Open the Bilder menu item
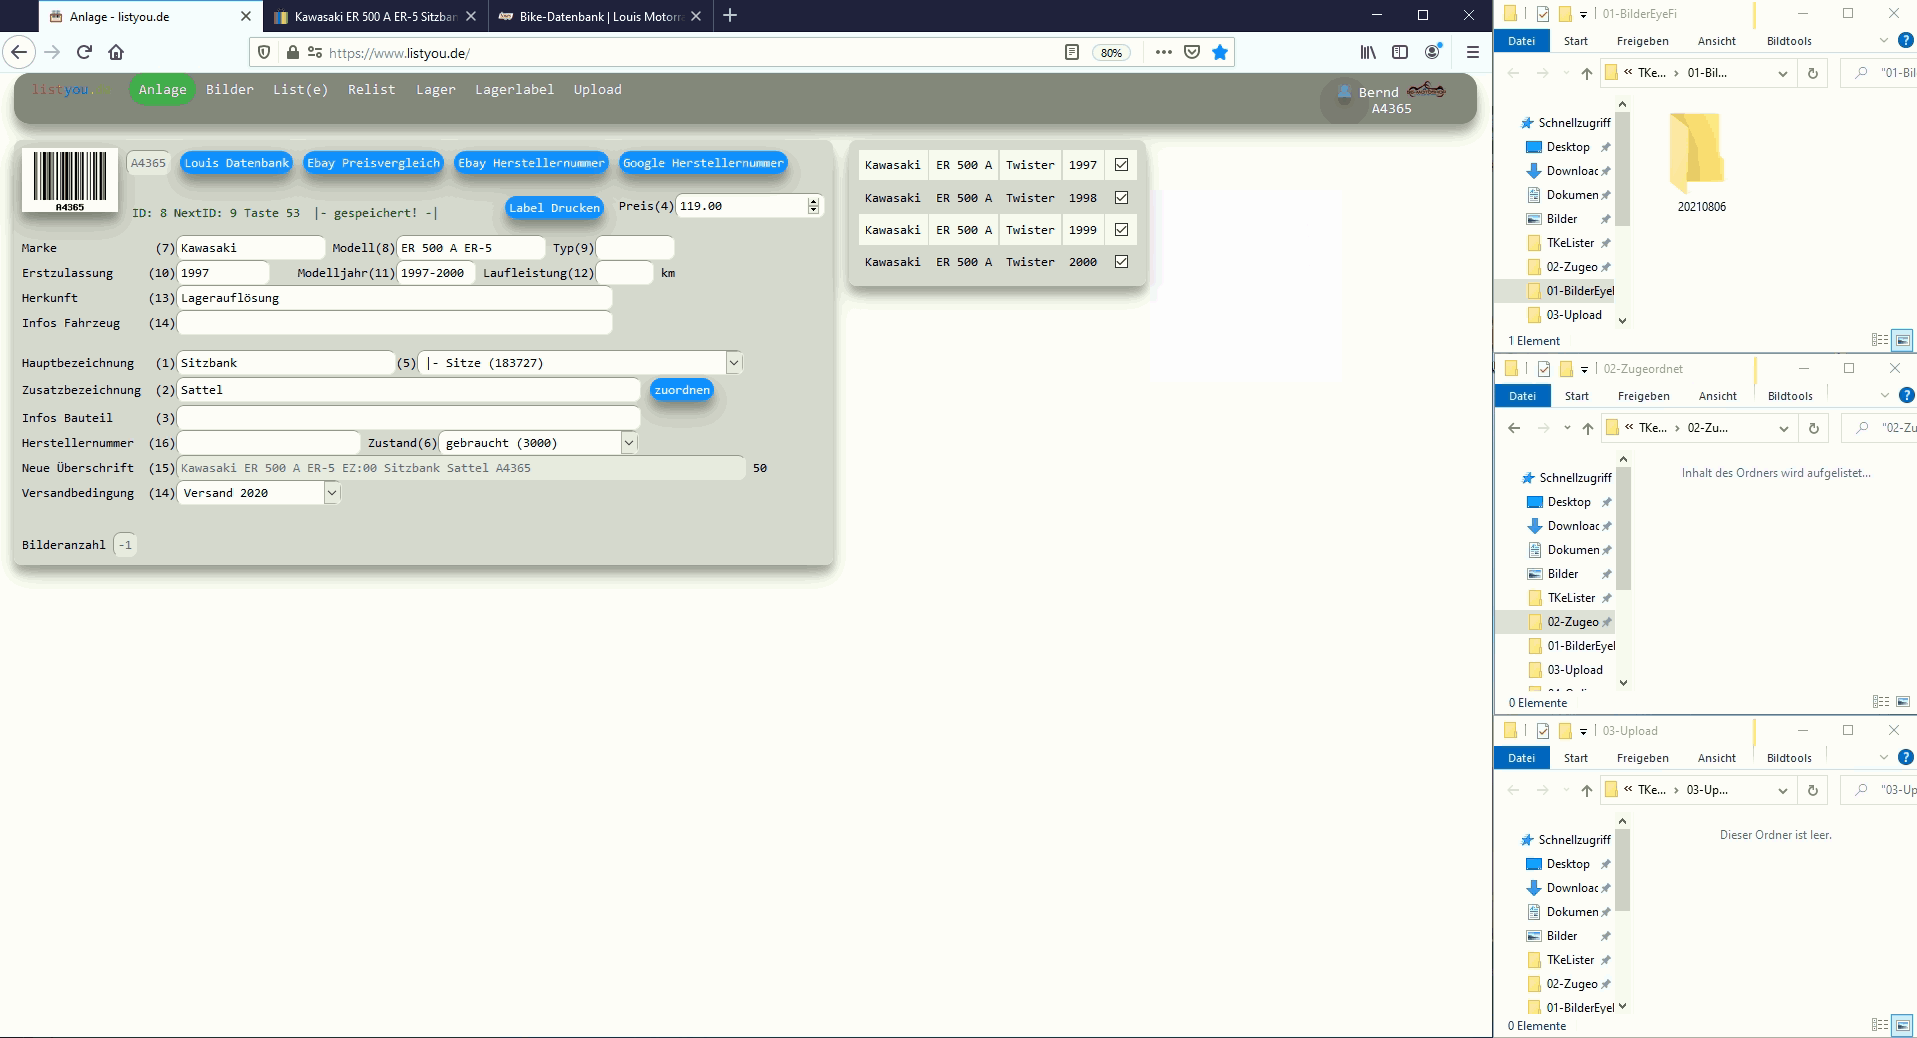 (230, 89)
